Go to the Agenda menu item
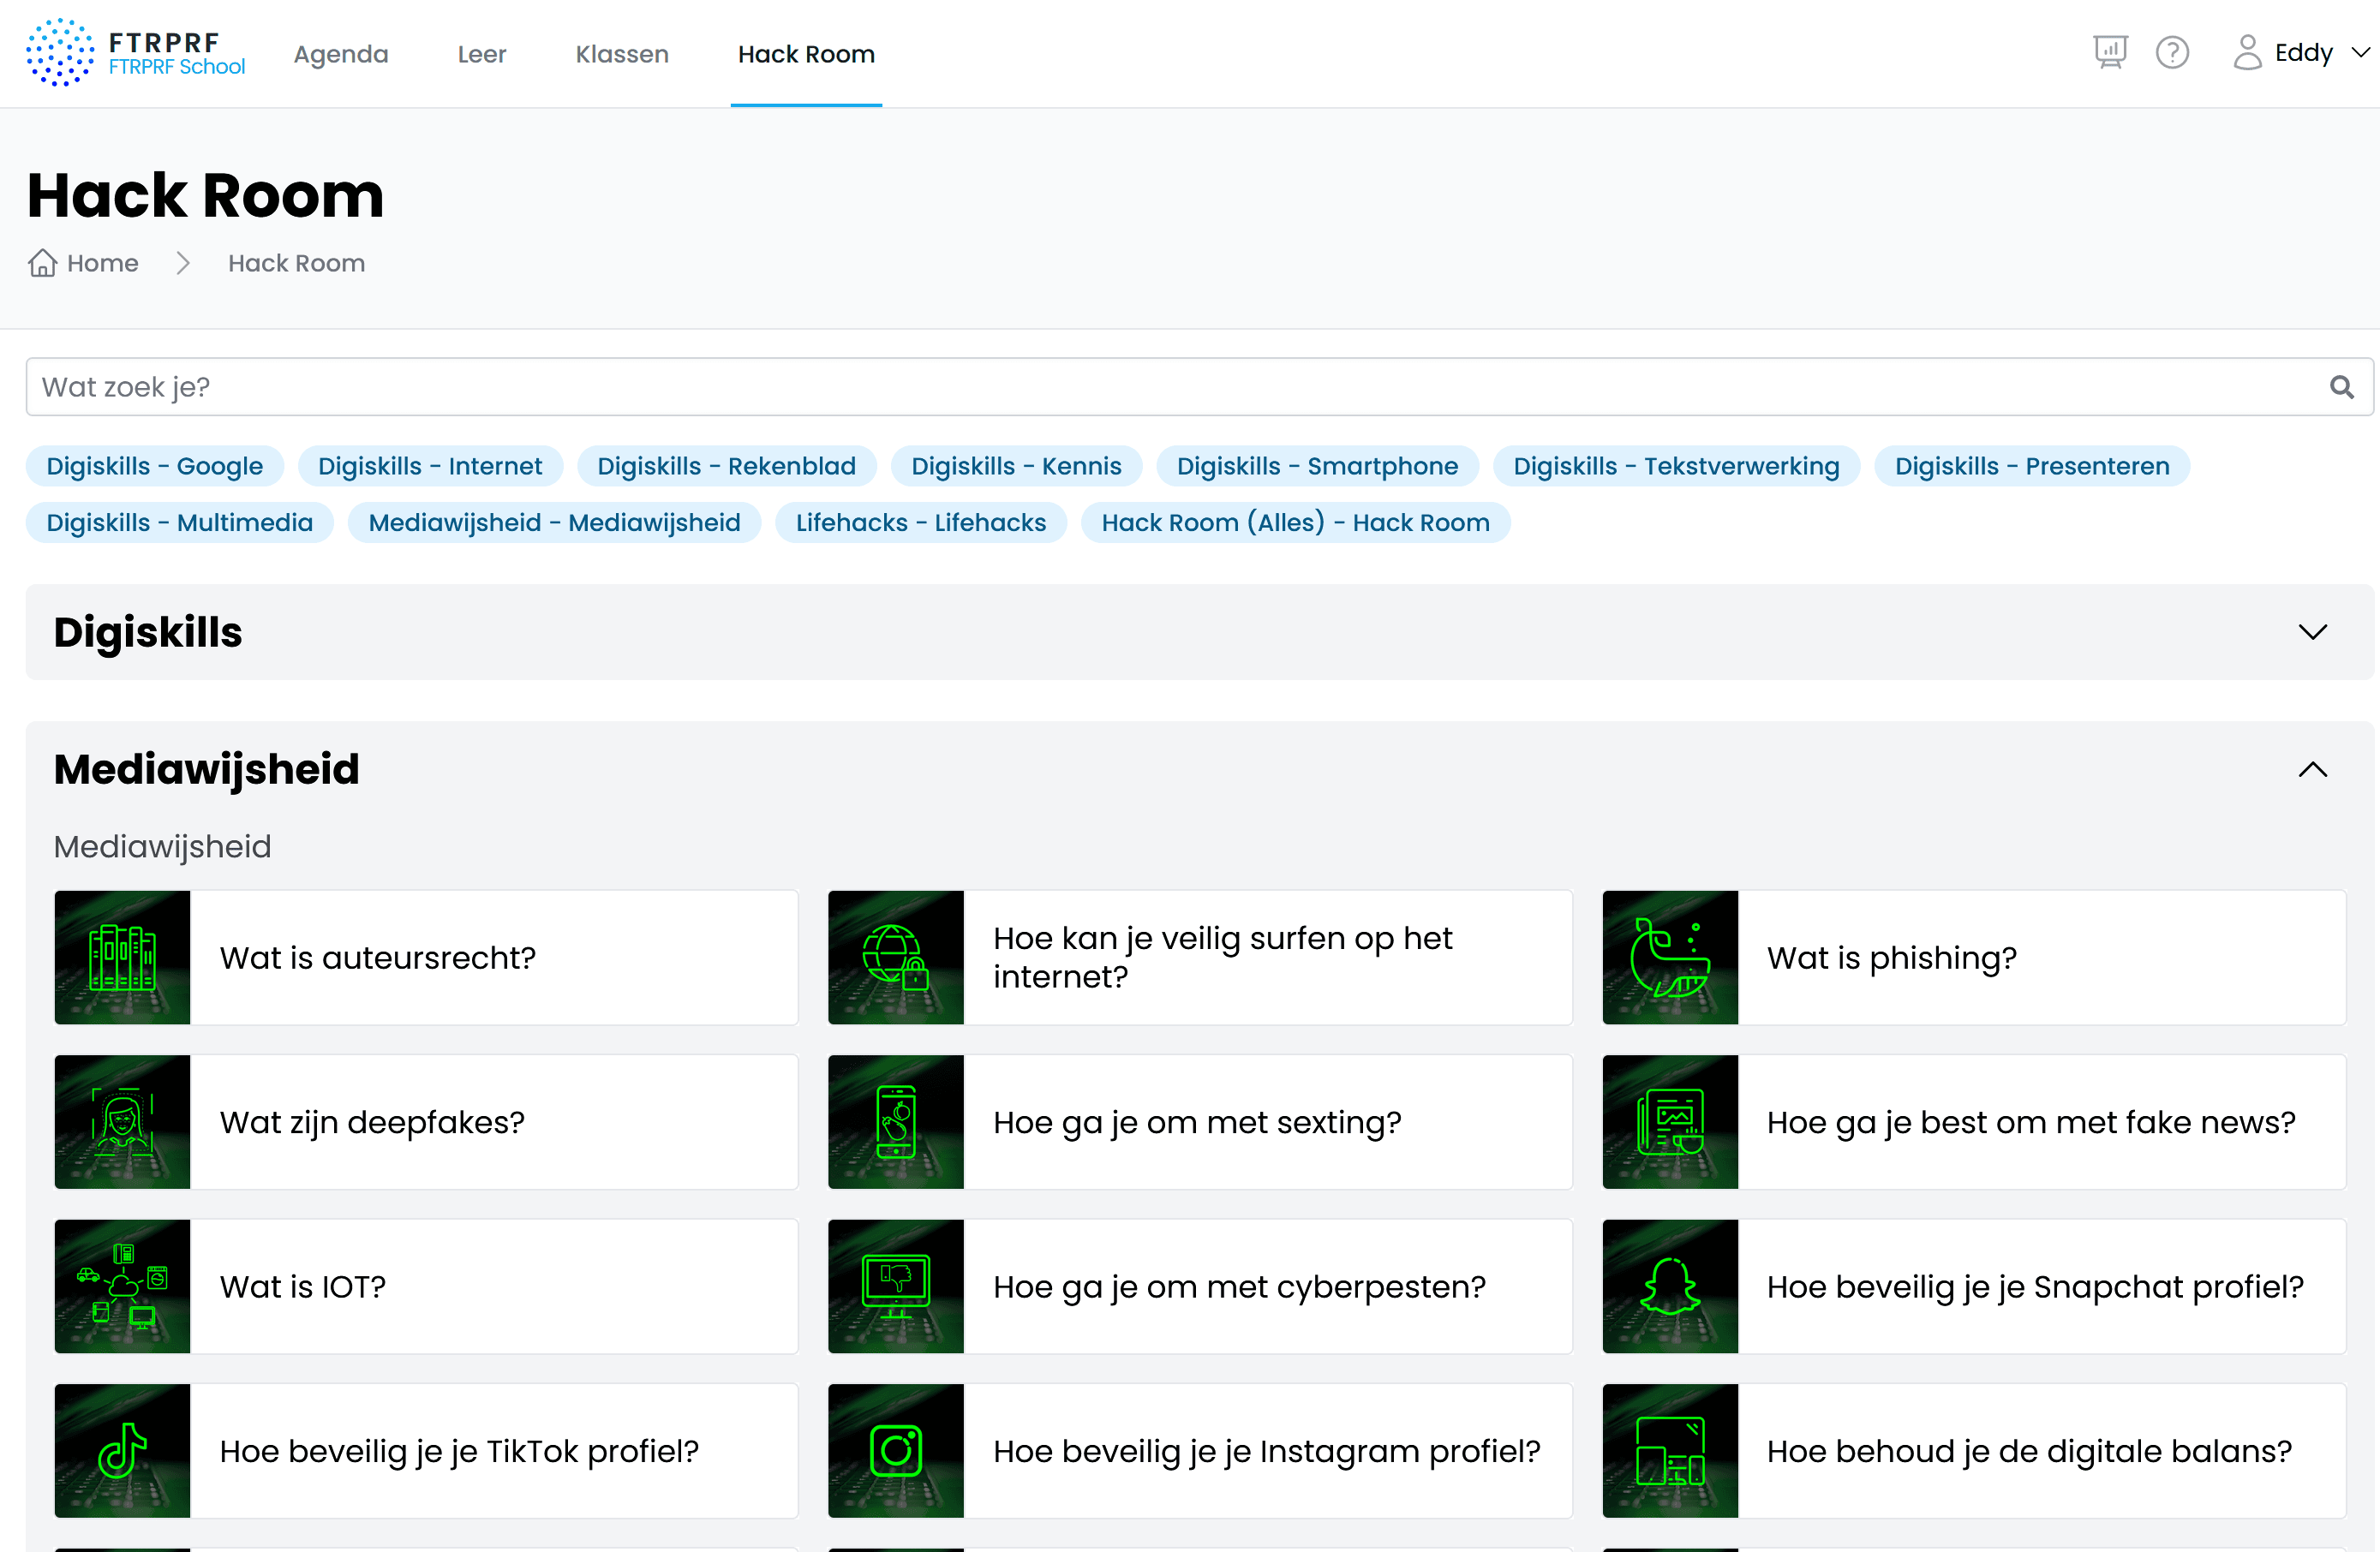Viewport: 2380px width, 1552px height. (341, 54)
